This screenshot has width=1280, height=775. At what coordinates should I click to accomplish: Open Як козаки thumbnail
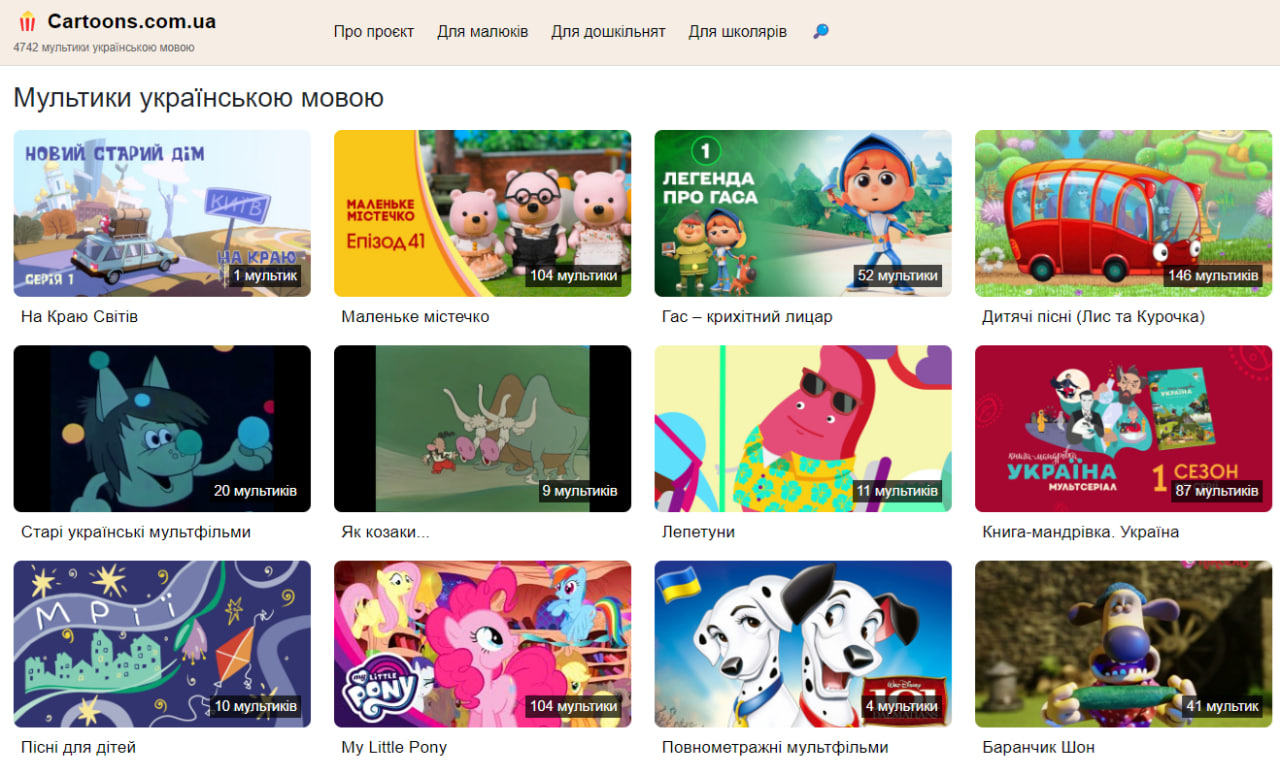pos(482,429)
